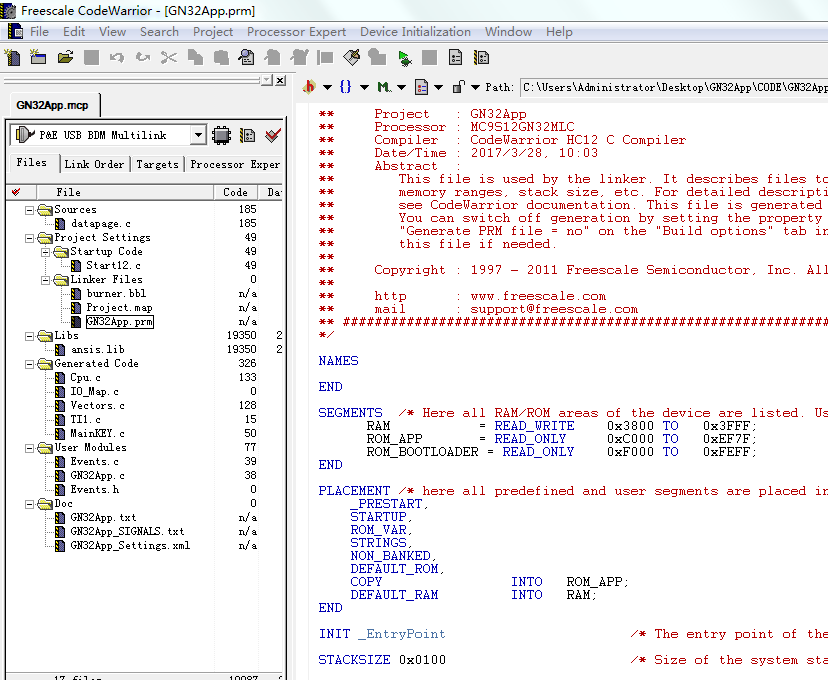Open the Edit menu

coord(74,32)
